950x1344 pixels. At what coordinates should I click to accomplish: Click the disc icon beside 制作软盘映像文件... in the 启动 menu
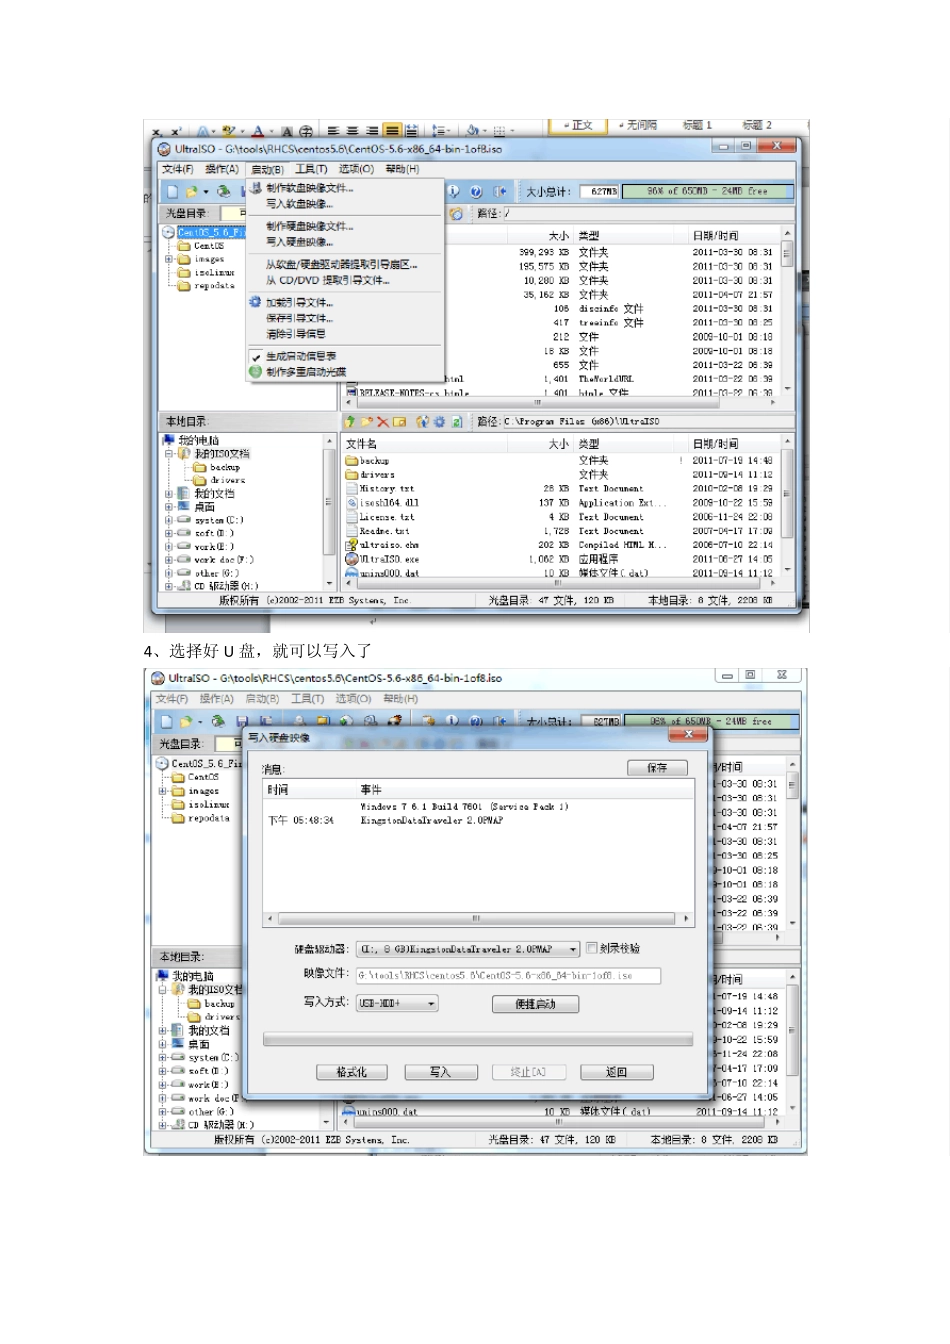click(x=255, y=188)
